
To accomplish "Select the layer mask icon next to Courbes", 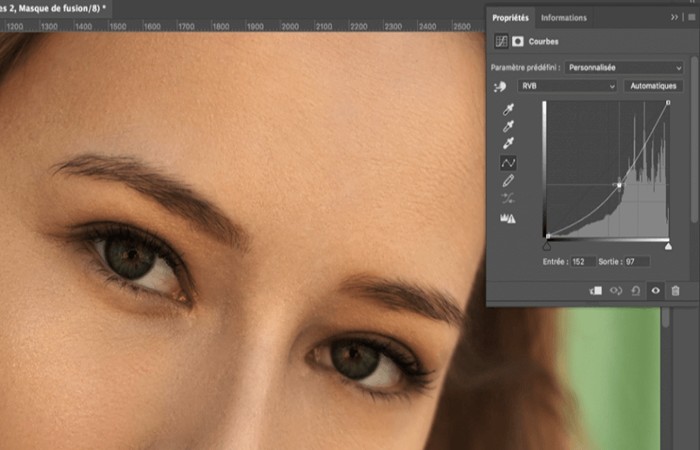I will [x=517, y=42].
